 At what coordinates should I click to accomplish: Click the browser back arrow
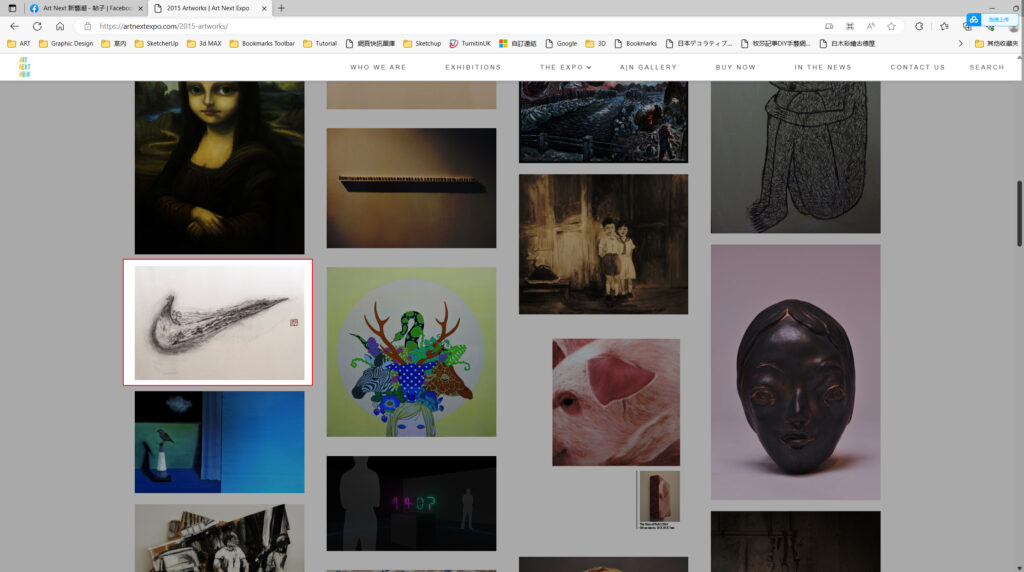click(x=14, y=26)
